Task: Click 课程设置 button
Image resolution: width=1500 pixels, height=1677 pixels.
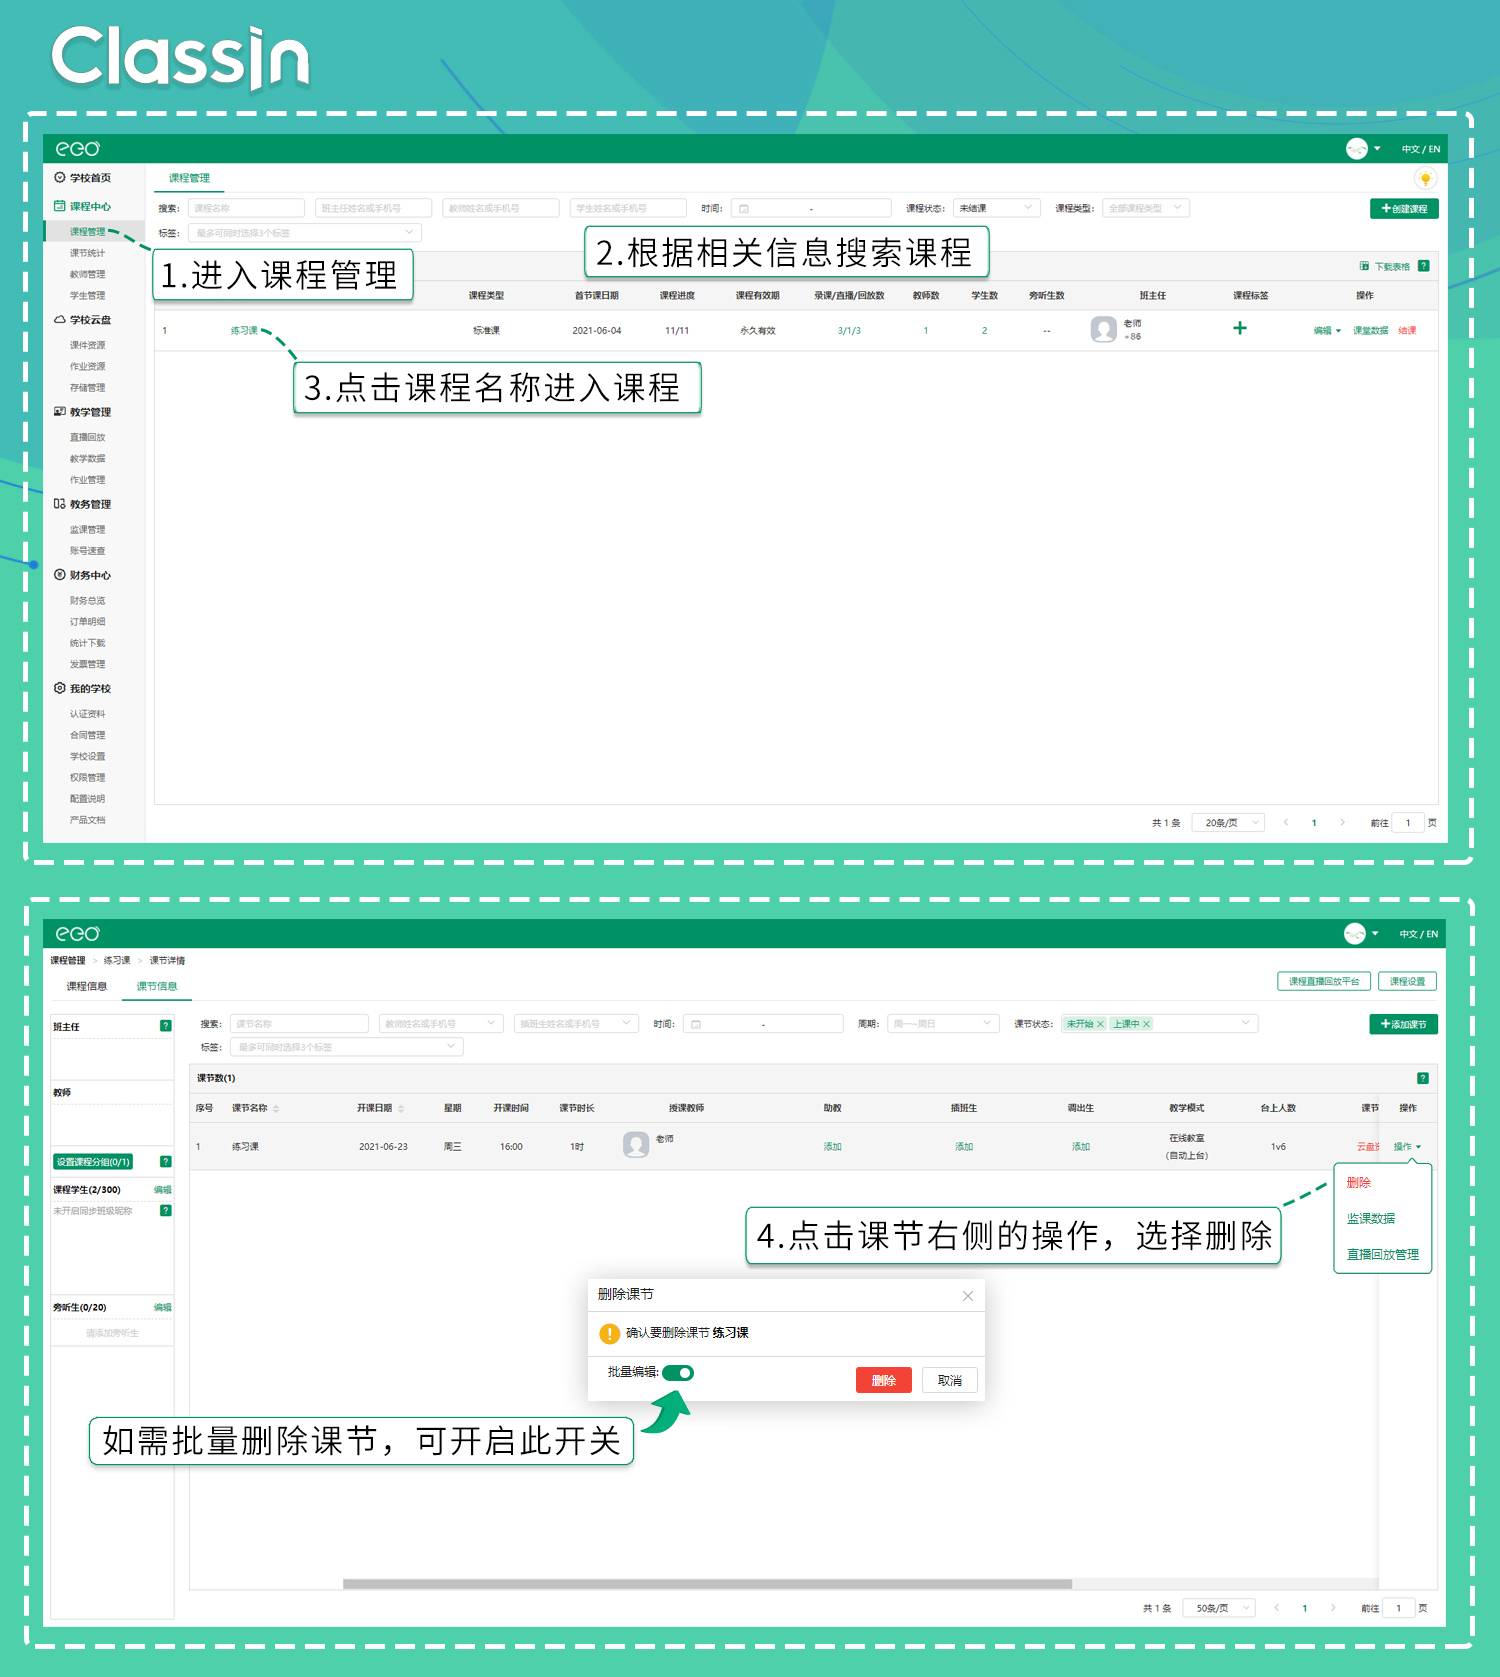Action: 1407,981
